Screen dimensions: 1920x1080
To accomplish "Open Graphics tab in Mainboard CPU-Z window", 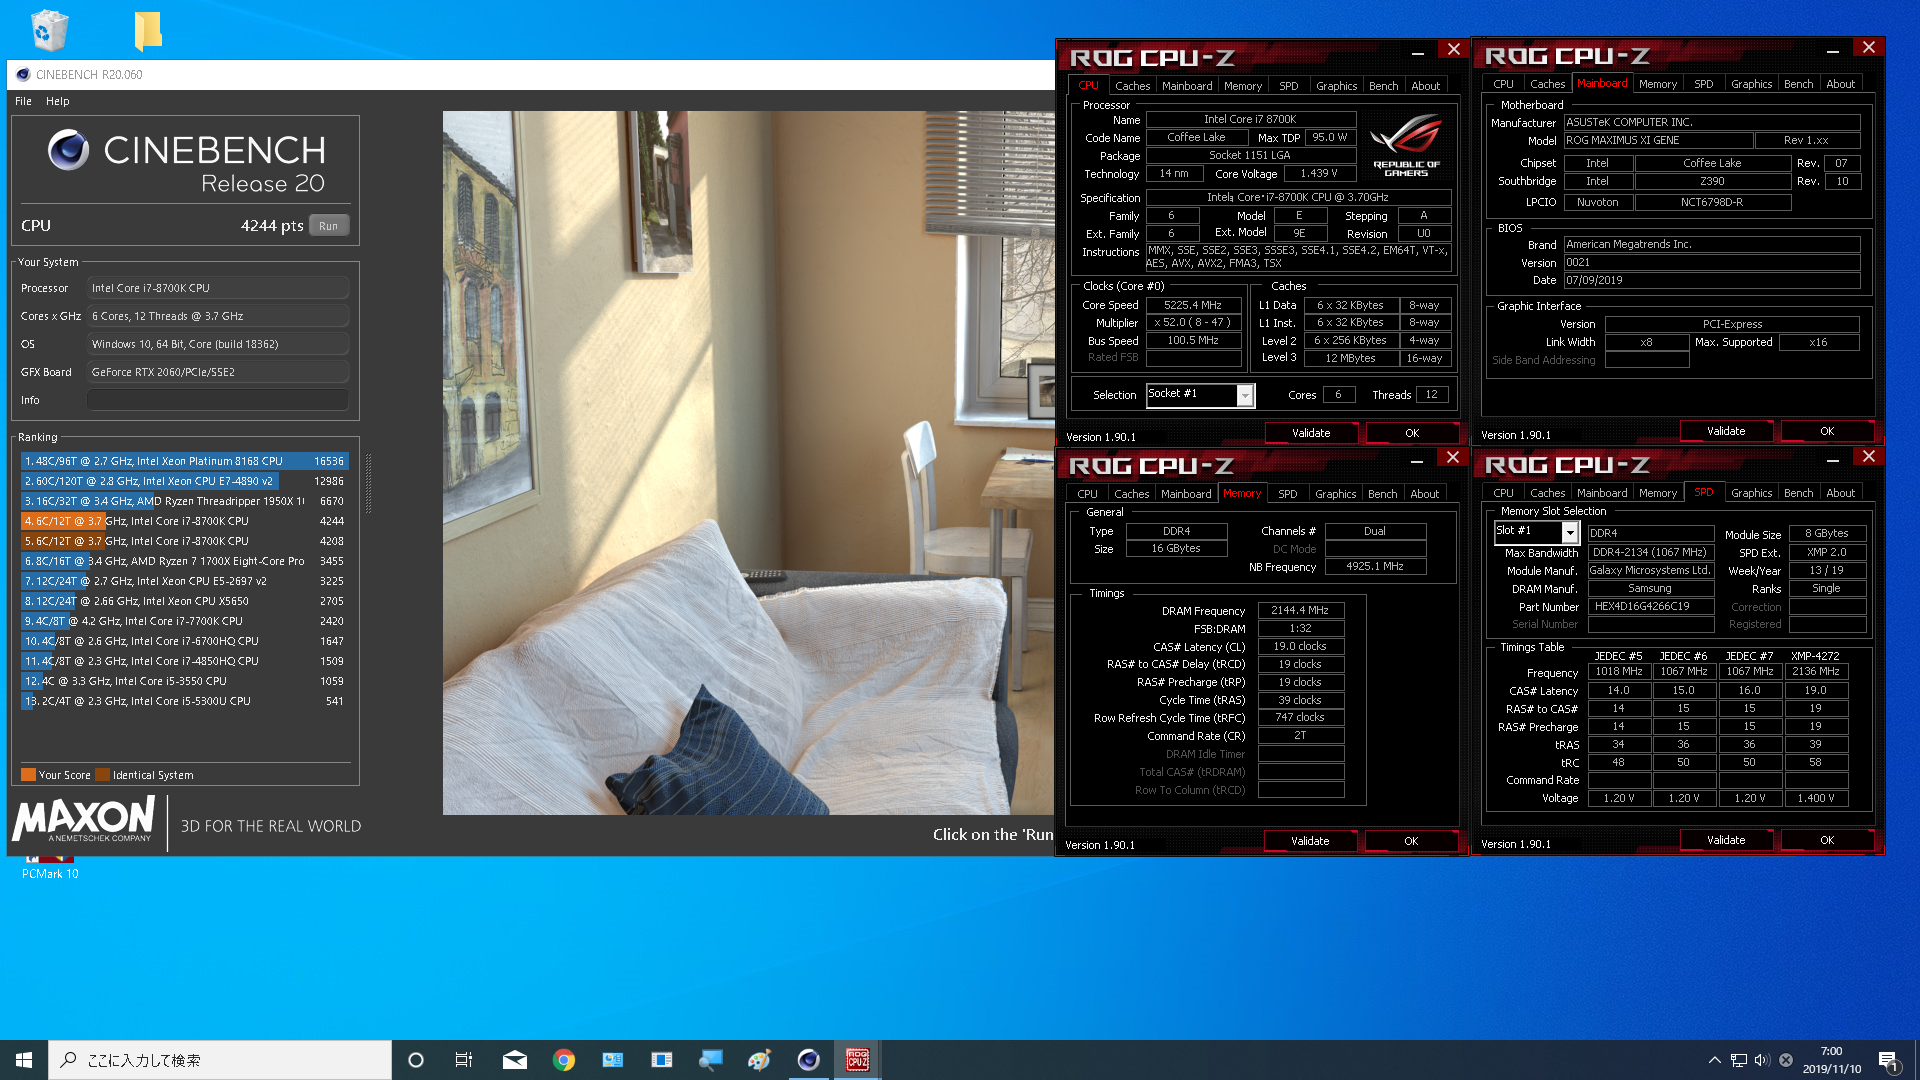I will pyautogui.click(x=1751, y=84).
